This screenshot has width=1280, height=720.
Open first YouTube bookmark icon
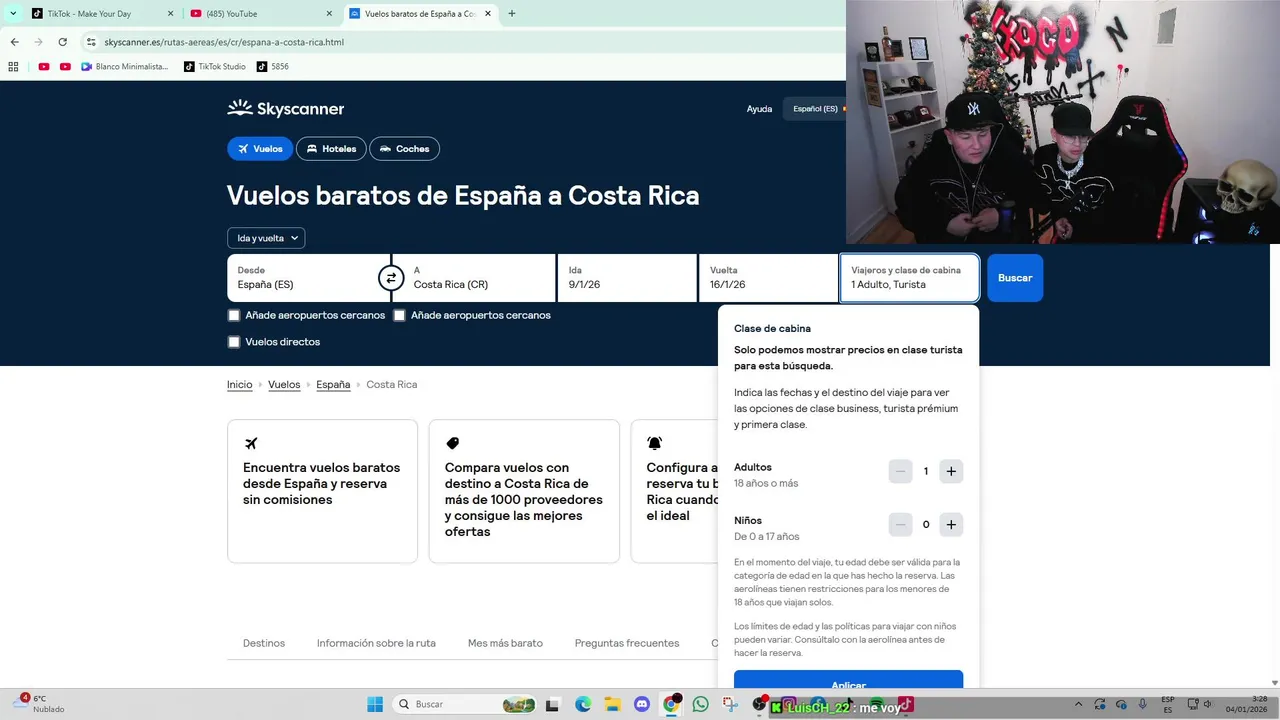tap(44, 67)
